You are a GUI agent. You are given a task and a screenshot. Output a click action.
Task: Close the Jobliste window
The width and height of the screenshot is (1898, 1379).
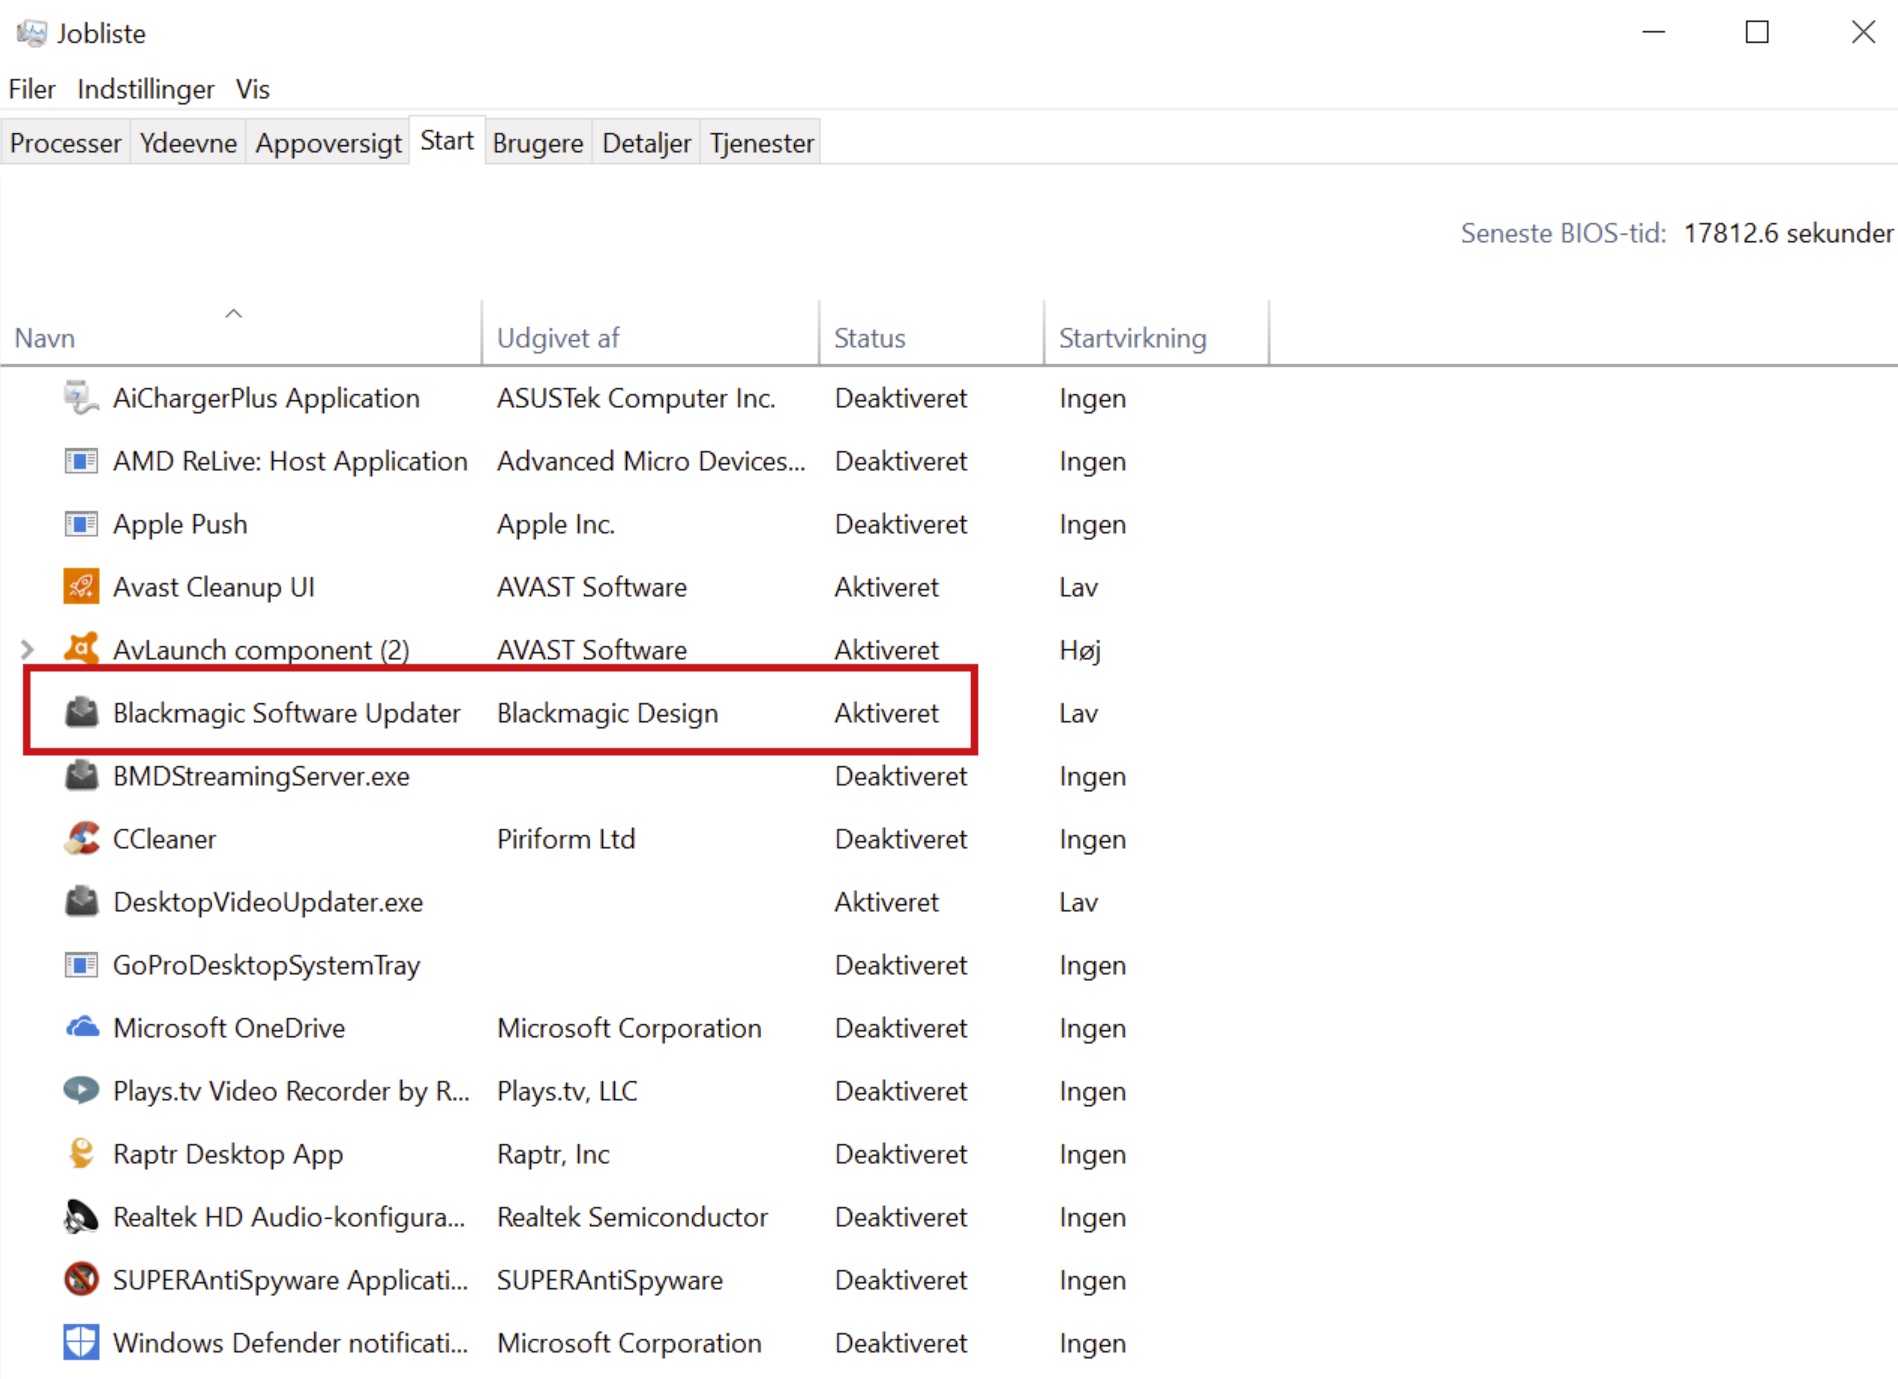coord(1862,32)
